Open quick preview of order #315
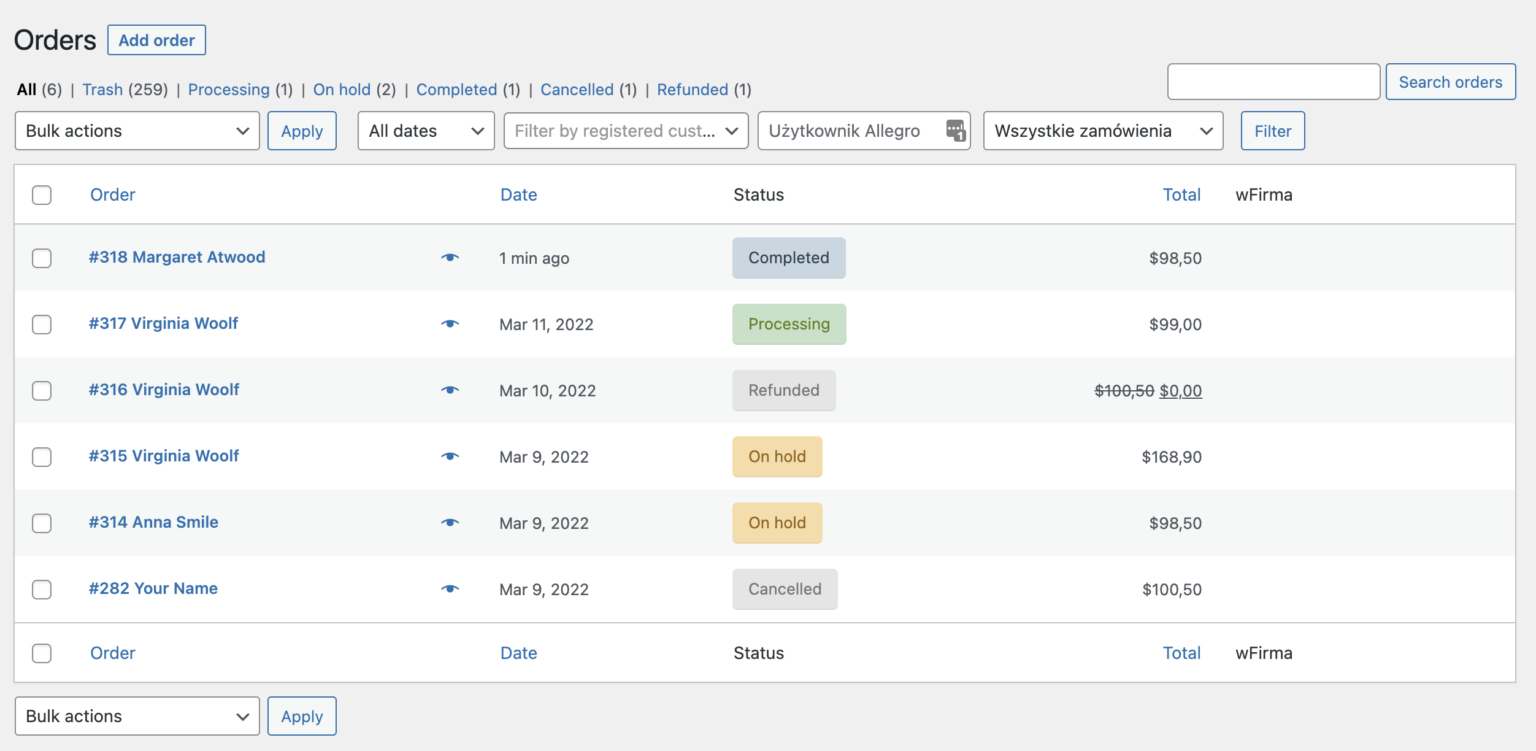The image size is (1536, 751). [449, 456]
